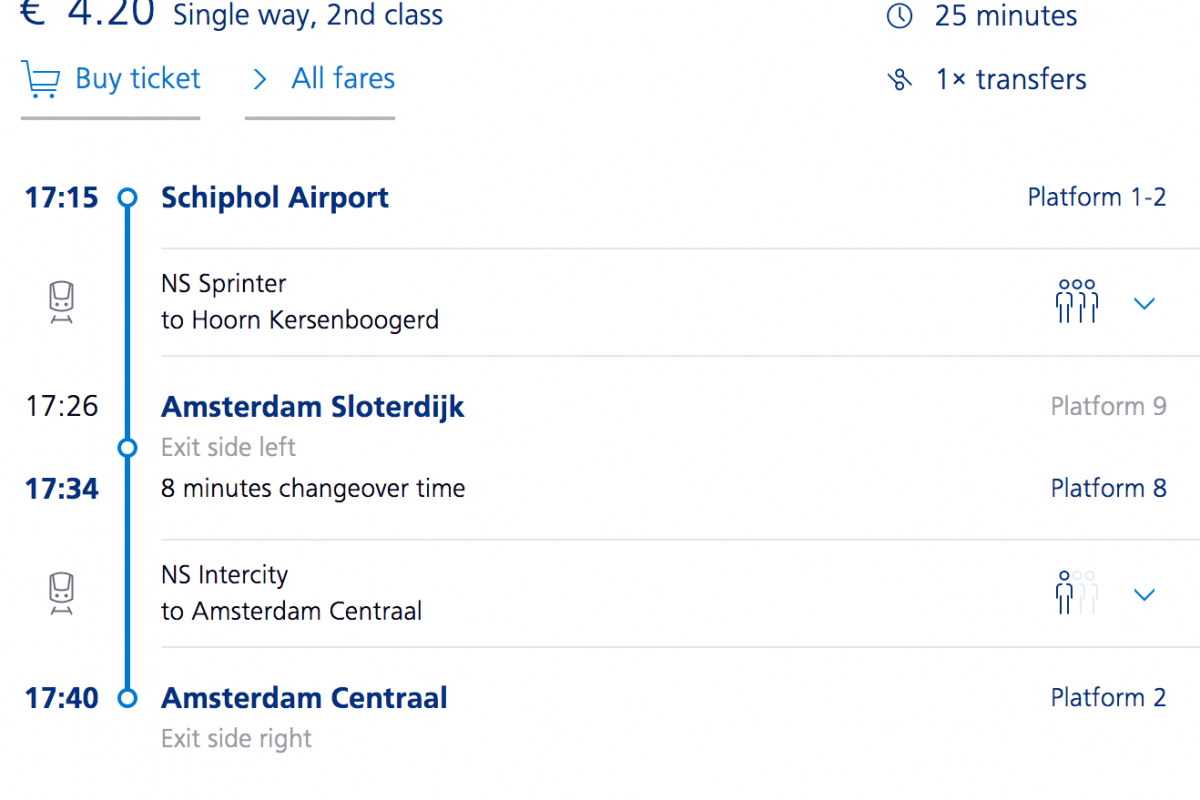Click the NS Sprinter train icon
This screenshot has height=800, width=1200.
coord(62,302)
